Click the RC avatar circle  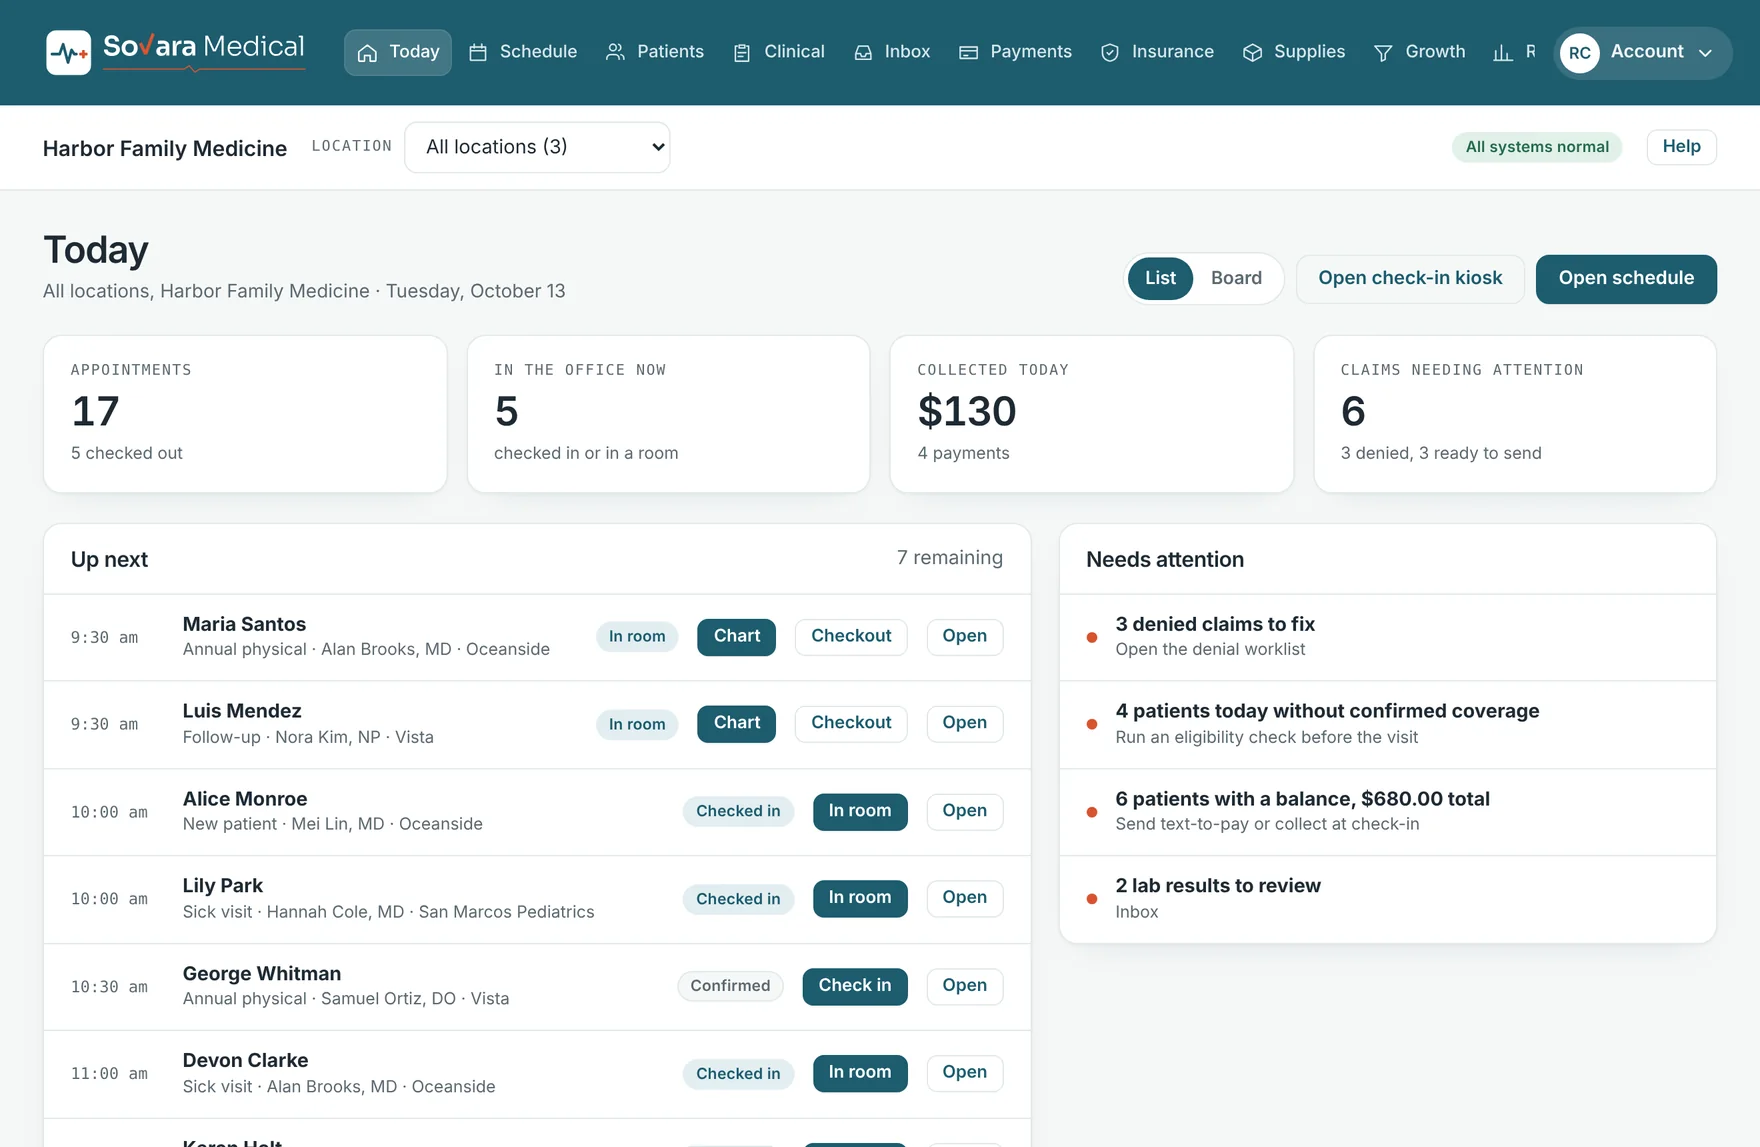[x=1580, y=53]
